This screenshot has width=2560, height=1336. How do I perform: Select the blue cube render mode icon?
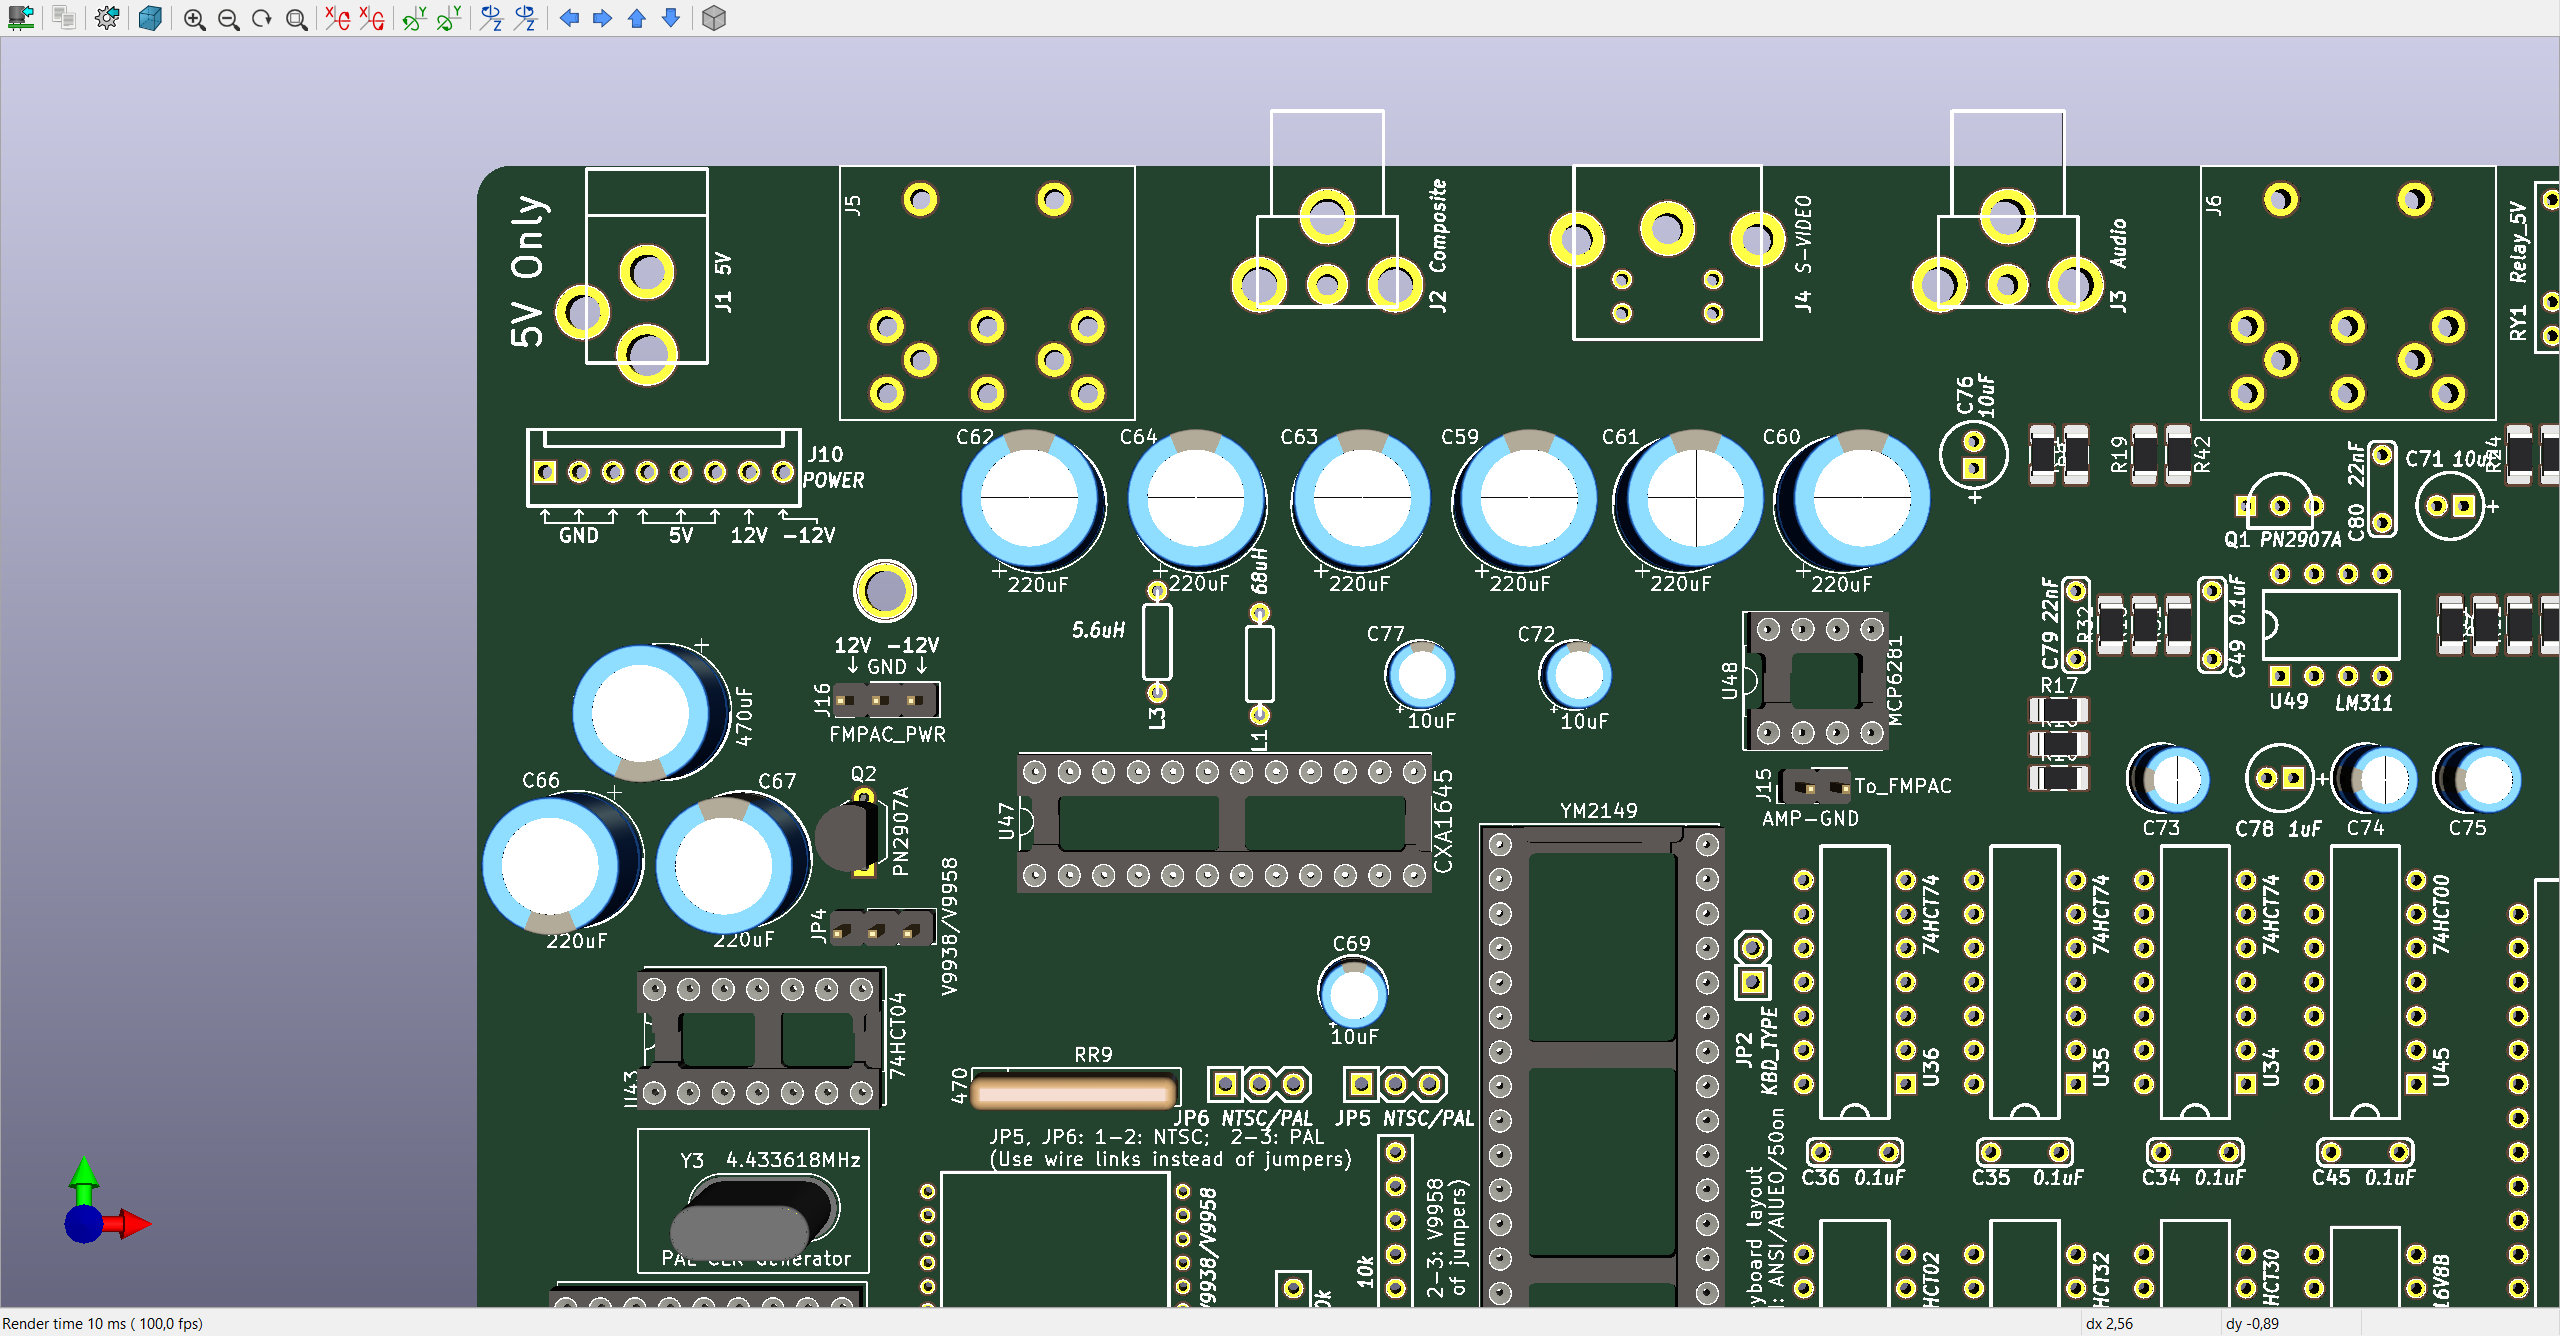[150, 18]
